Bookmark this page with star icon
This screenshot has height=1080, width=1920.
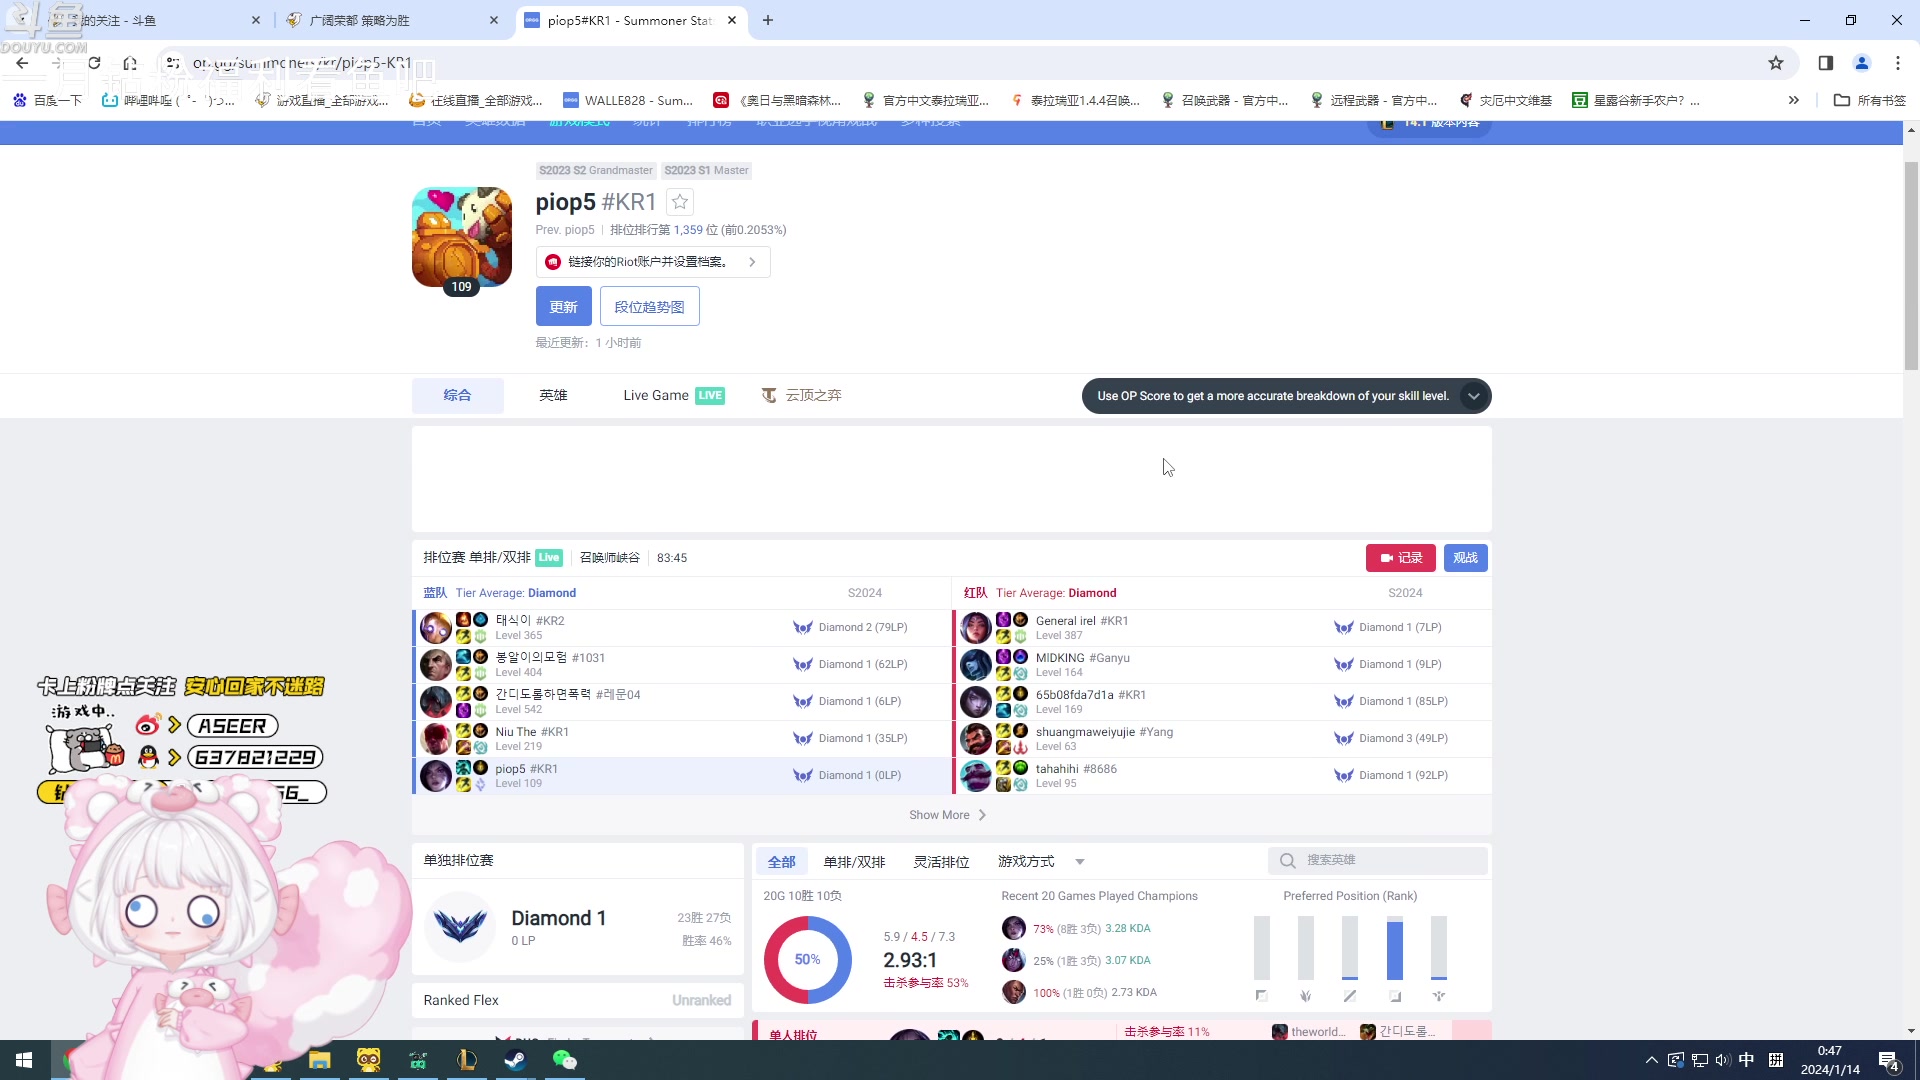[x=1776, y=63]
